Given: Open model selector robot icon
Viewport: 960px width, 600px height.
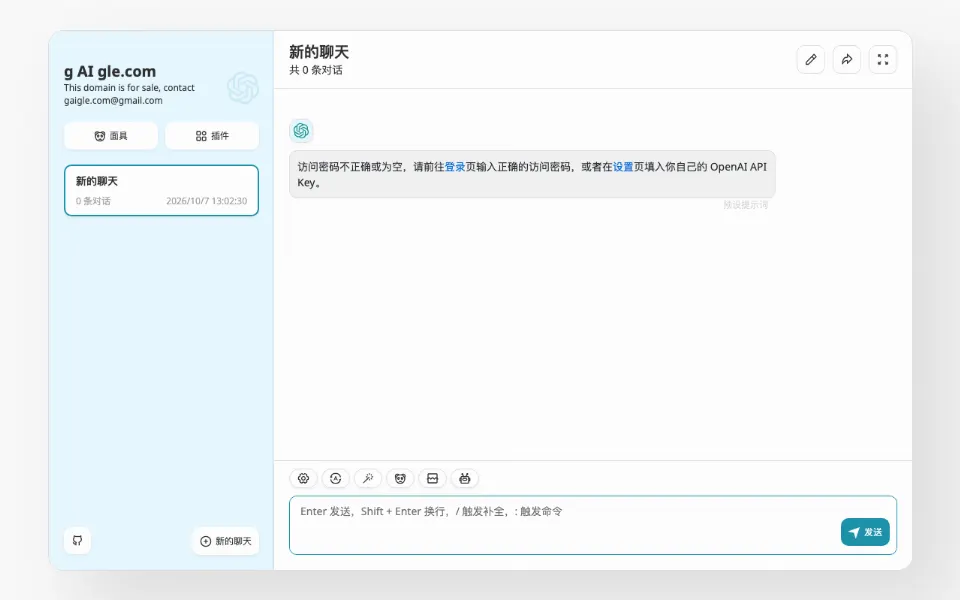Looking at the screenshot, I should (465, 479).
